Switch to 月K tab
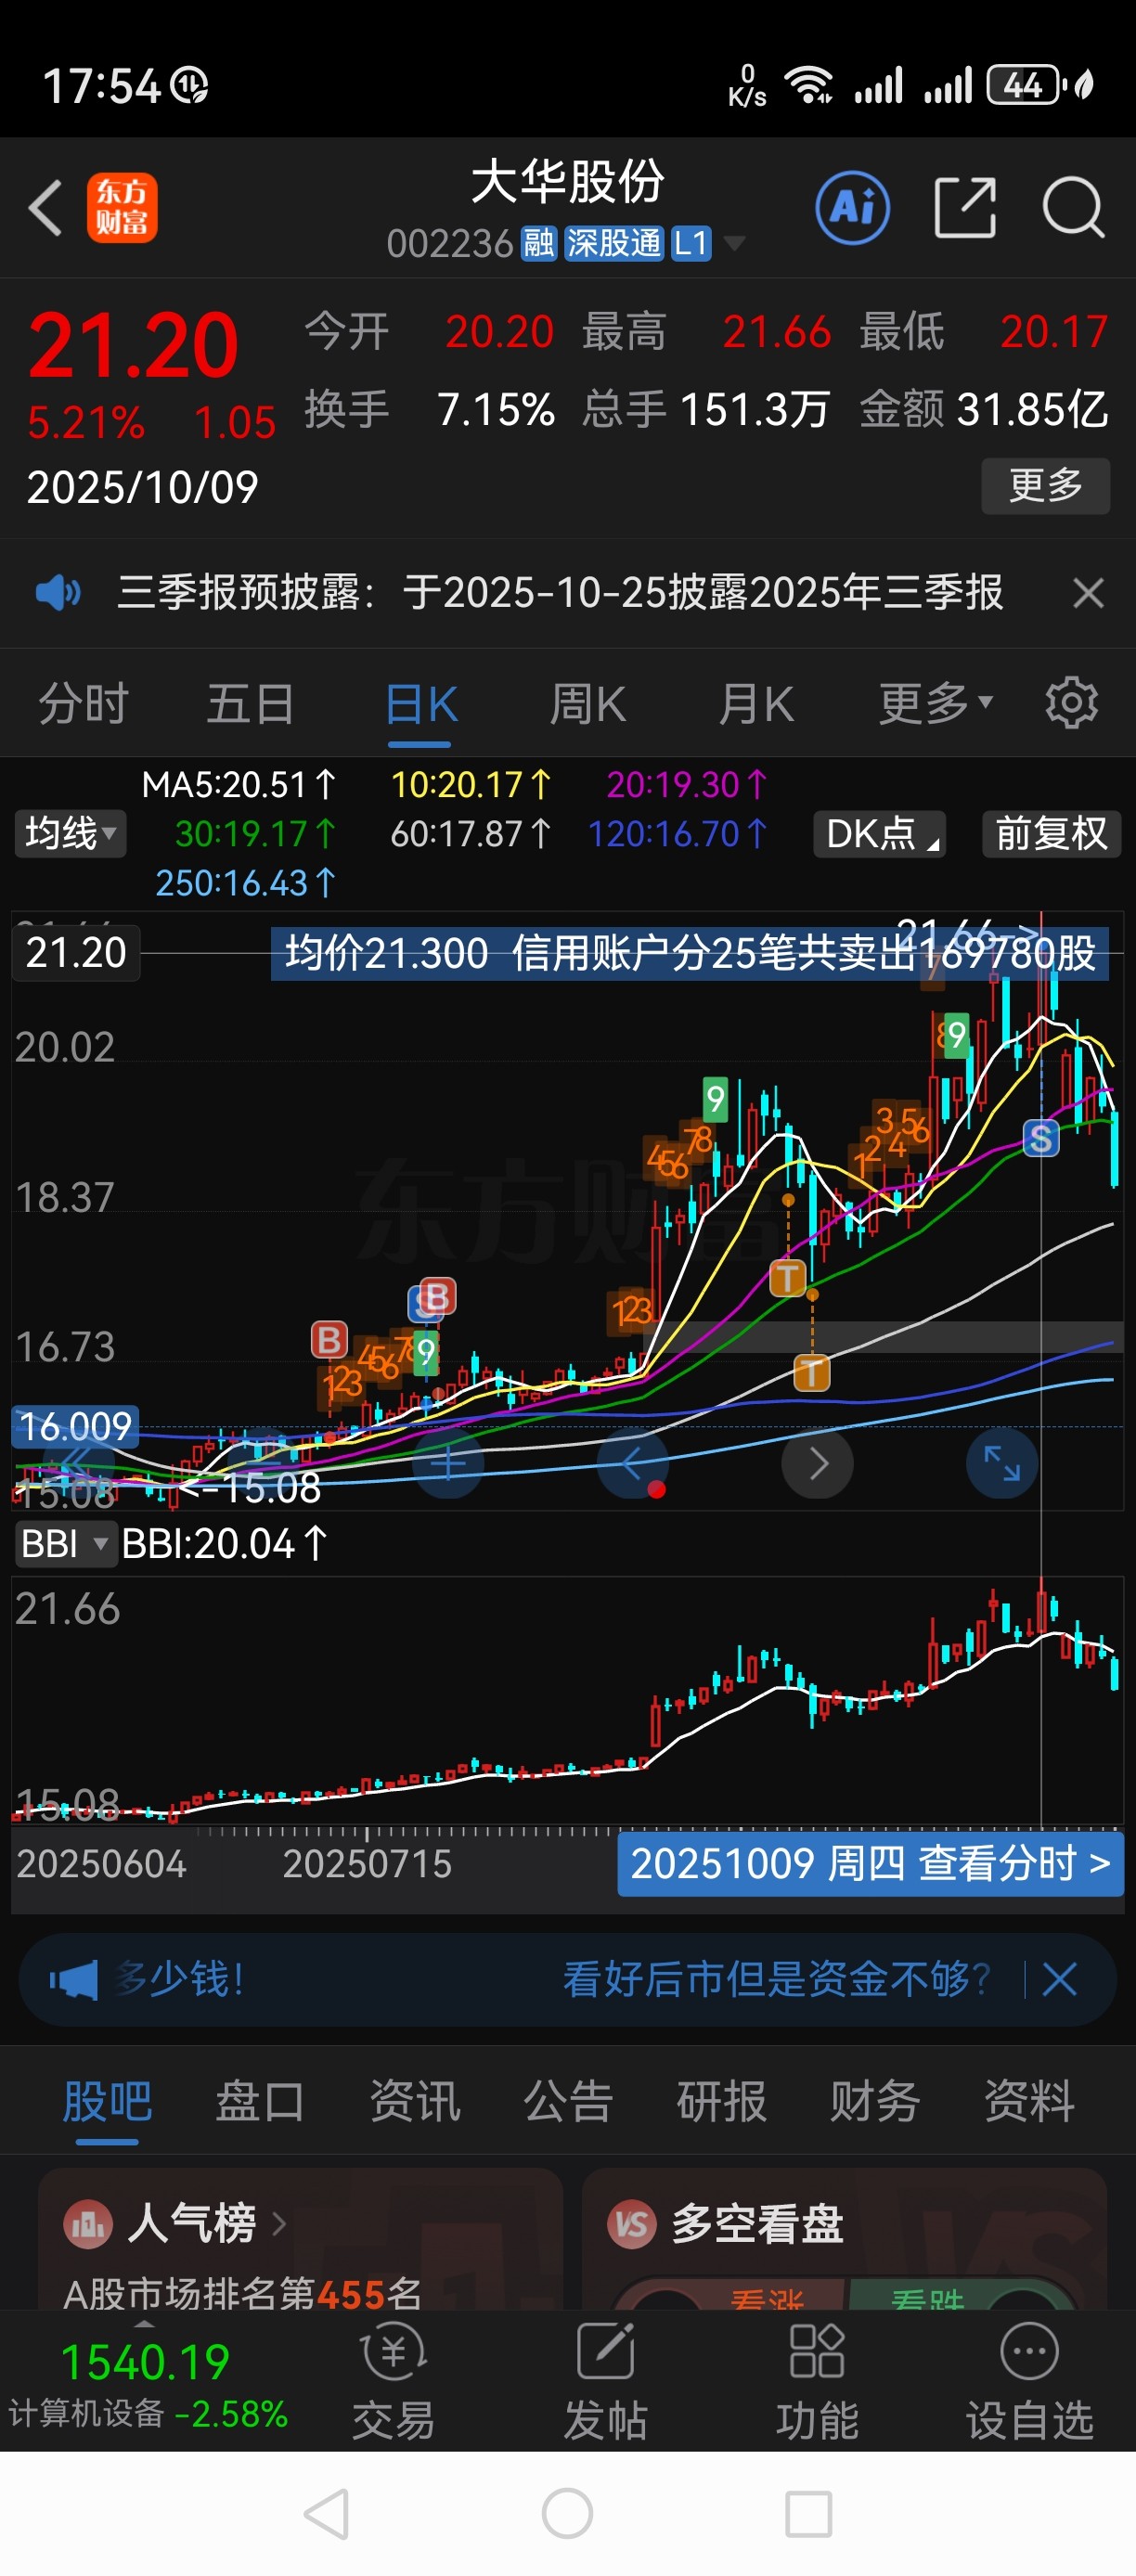This screenshot has height=2576, width=1136. click(756, 704)
